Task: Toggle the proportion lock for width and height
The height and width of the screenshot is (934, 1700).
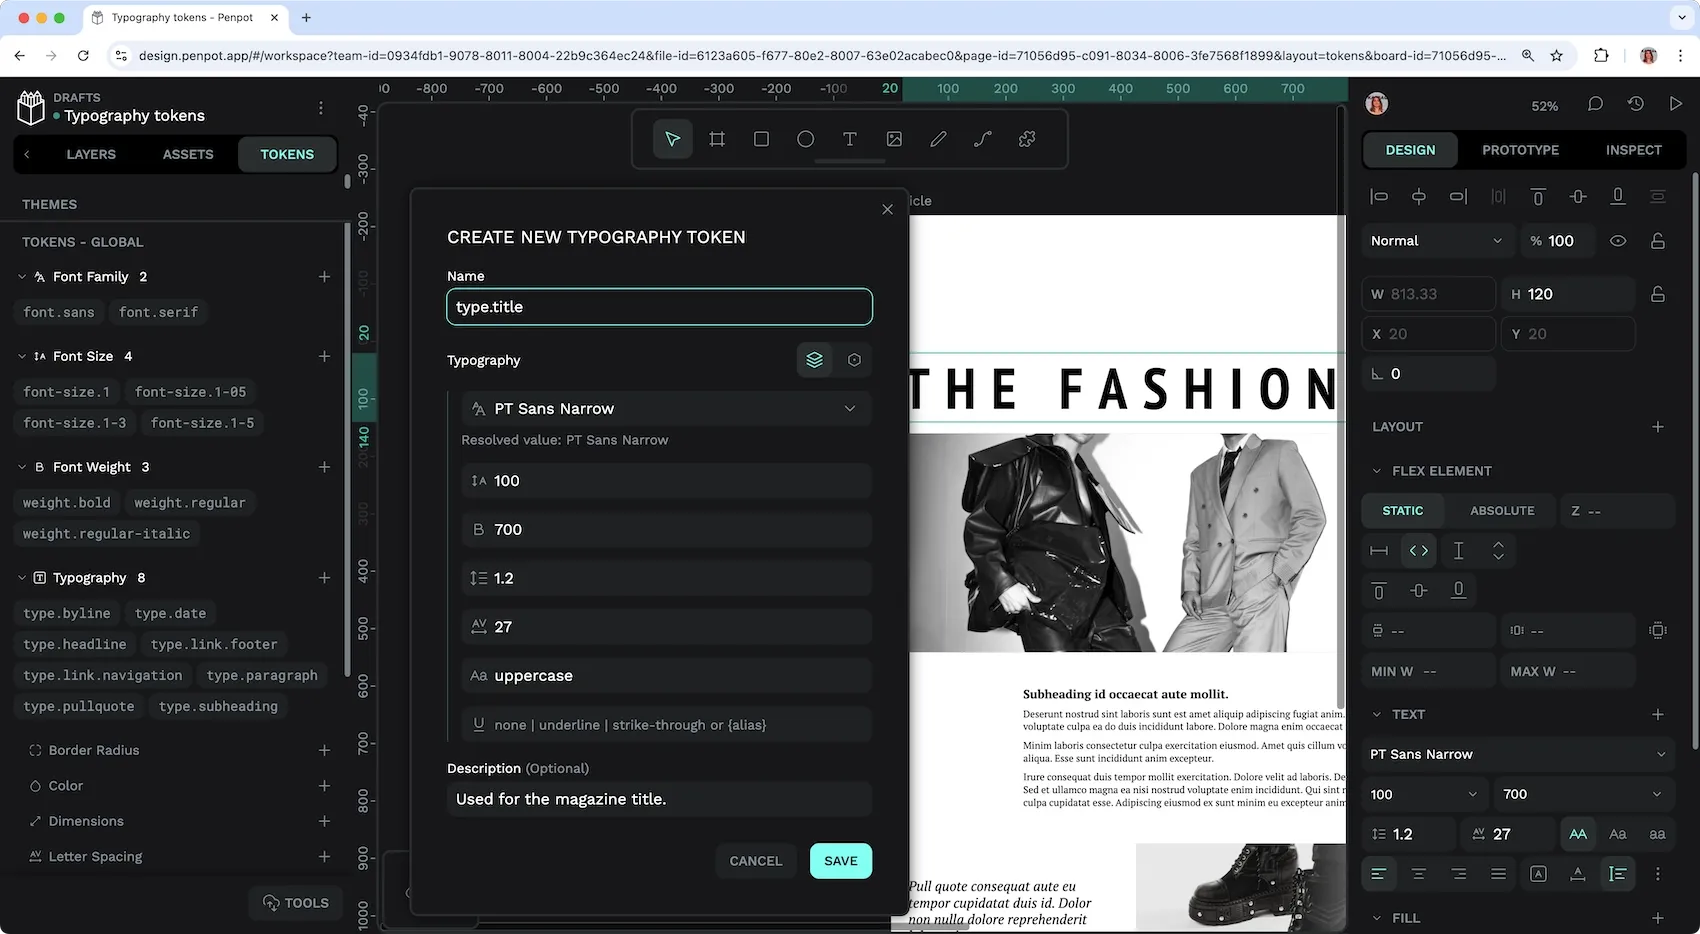Action: click(1658, 293)
